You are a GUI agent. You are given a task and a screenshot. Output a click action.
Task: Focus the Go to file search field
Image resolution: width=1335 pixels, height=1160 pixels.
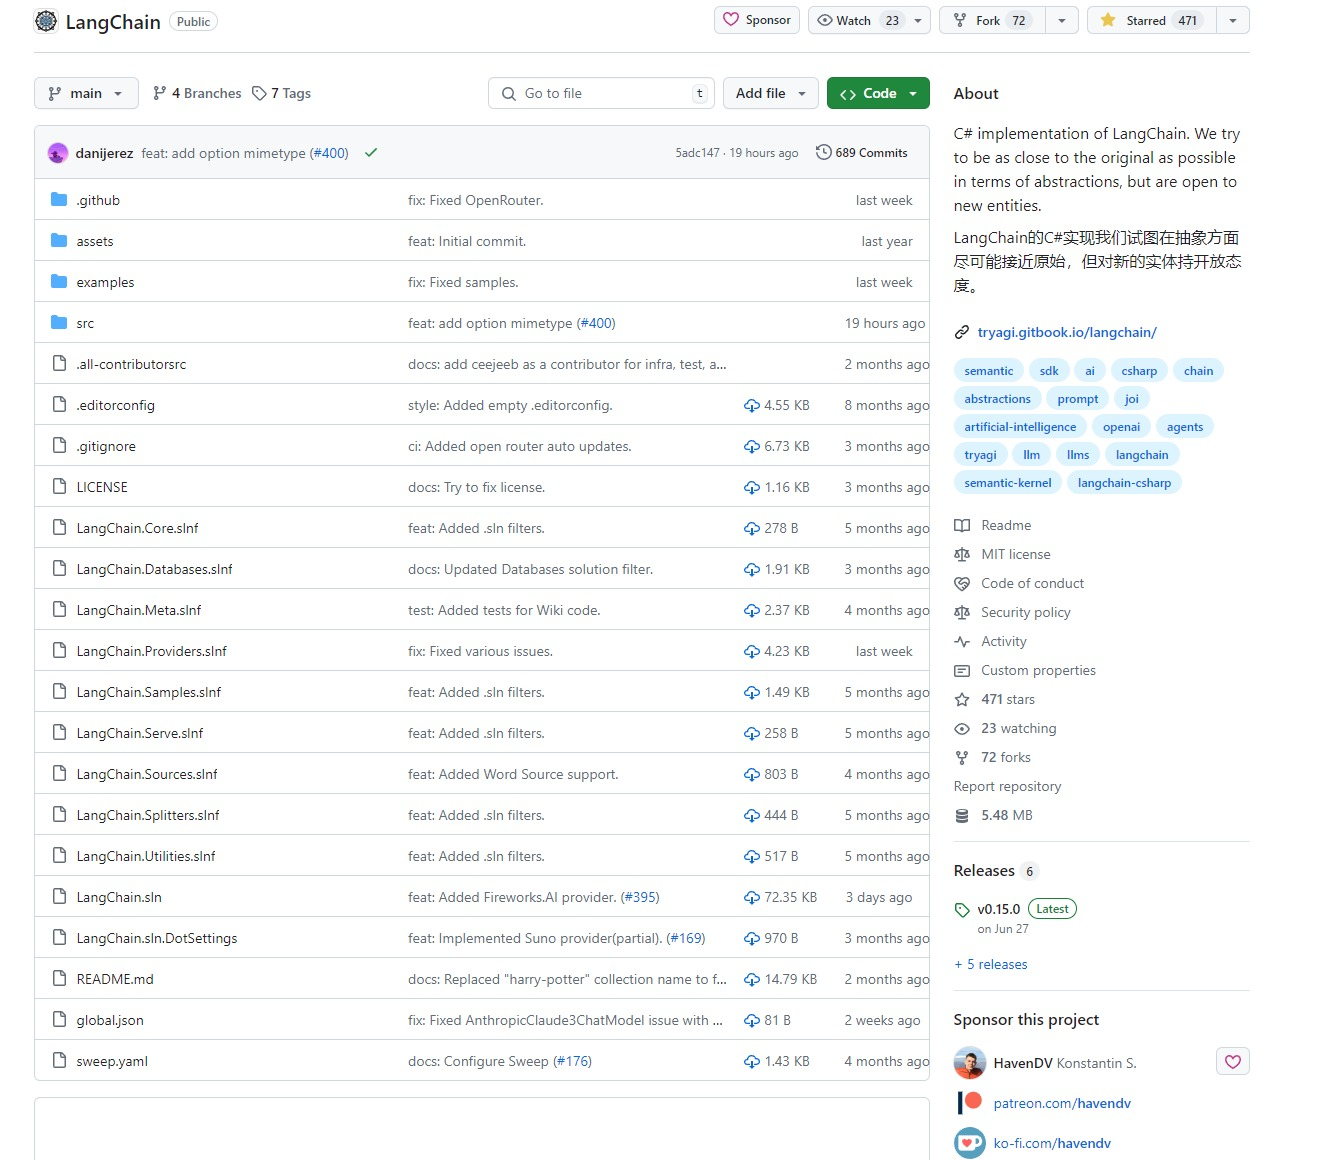tap(601, 93)
